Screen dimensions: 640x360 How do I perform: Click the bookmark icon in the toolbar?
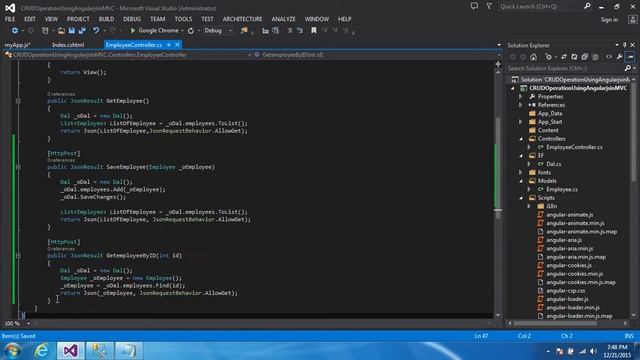313,31
